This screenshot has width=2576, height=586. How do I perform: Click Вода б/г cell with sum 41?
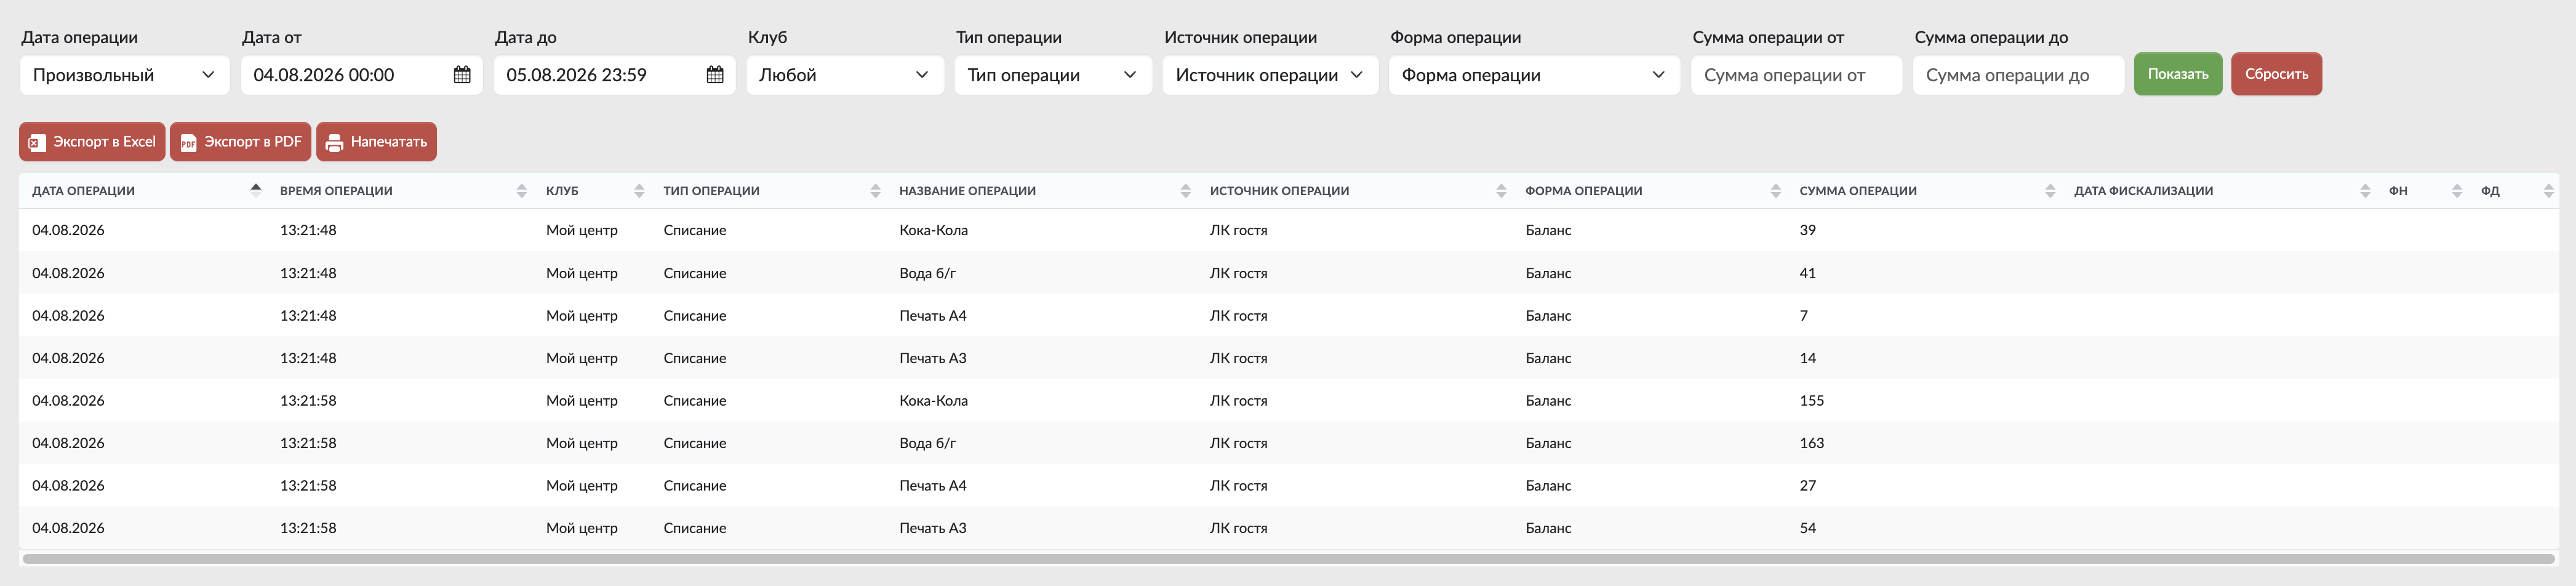[927, 273]
